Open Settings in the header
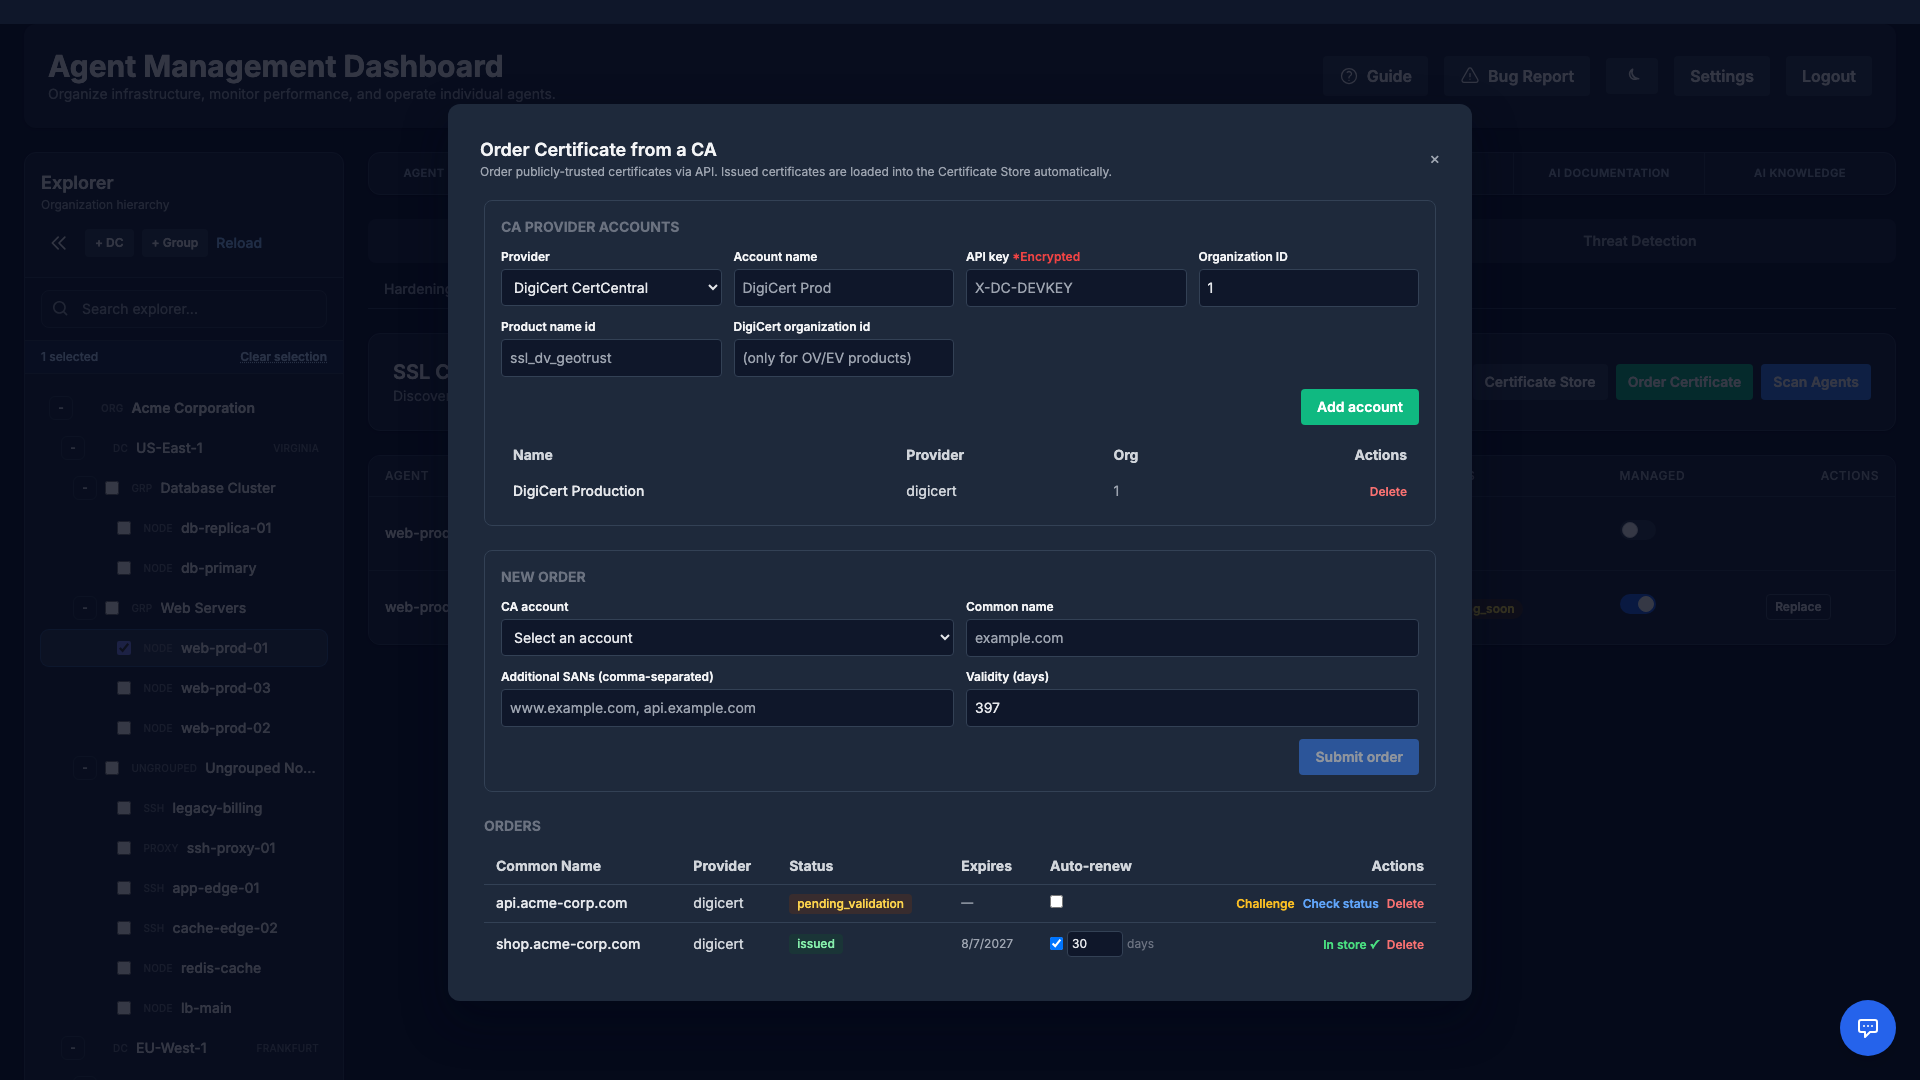Image resolution: width=1920 pixels, height=1080 pixels. (x=1721, y=76)
